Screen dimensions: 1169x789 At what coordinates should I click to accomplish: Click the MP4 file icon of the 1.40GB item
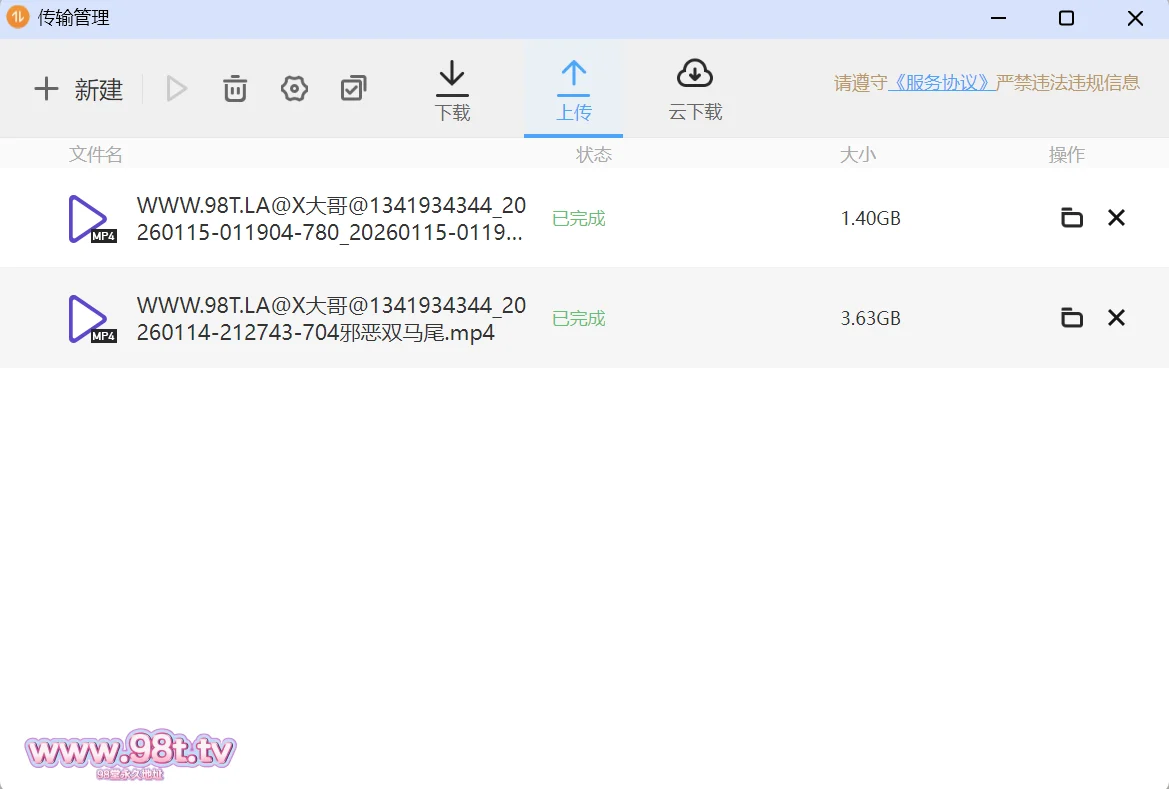coord(91,219)
